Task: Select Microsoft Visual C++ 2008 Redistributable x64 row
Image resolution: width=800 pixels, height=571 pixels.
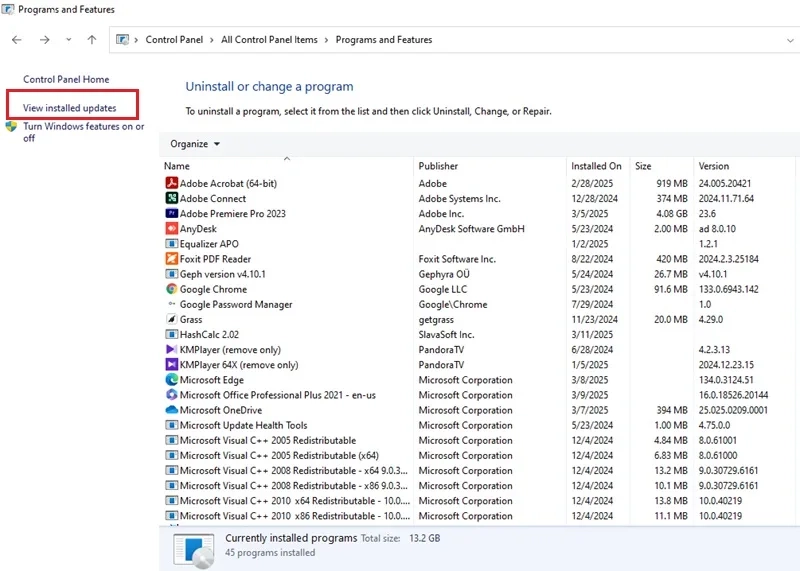Action: (x=477, y=470)
